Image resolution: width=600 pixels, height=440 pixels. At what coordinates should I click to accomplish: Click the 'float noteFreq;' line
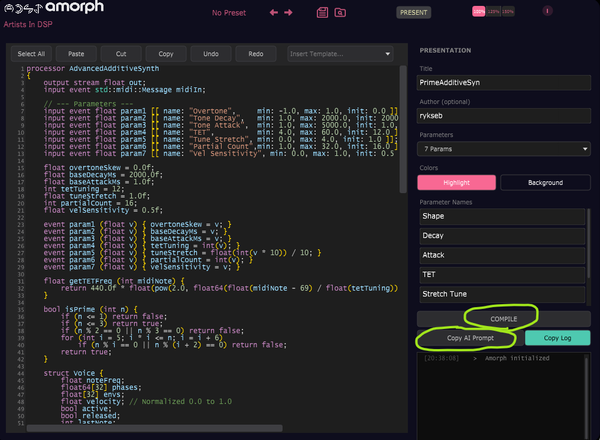pyautogui.click(x=93, y=380)
